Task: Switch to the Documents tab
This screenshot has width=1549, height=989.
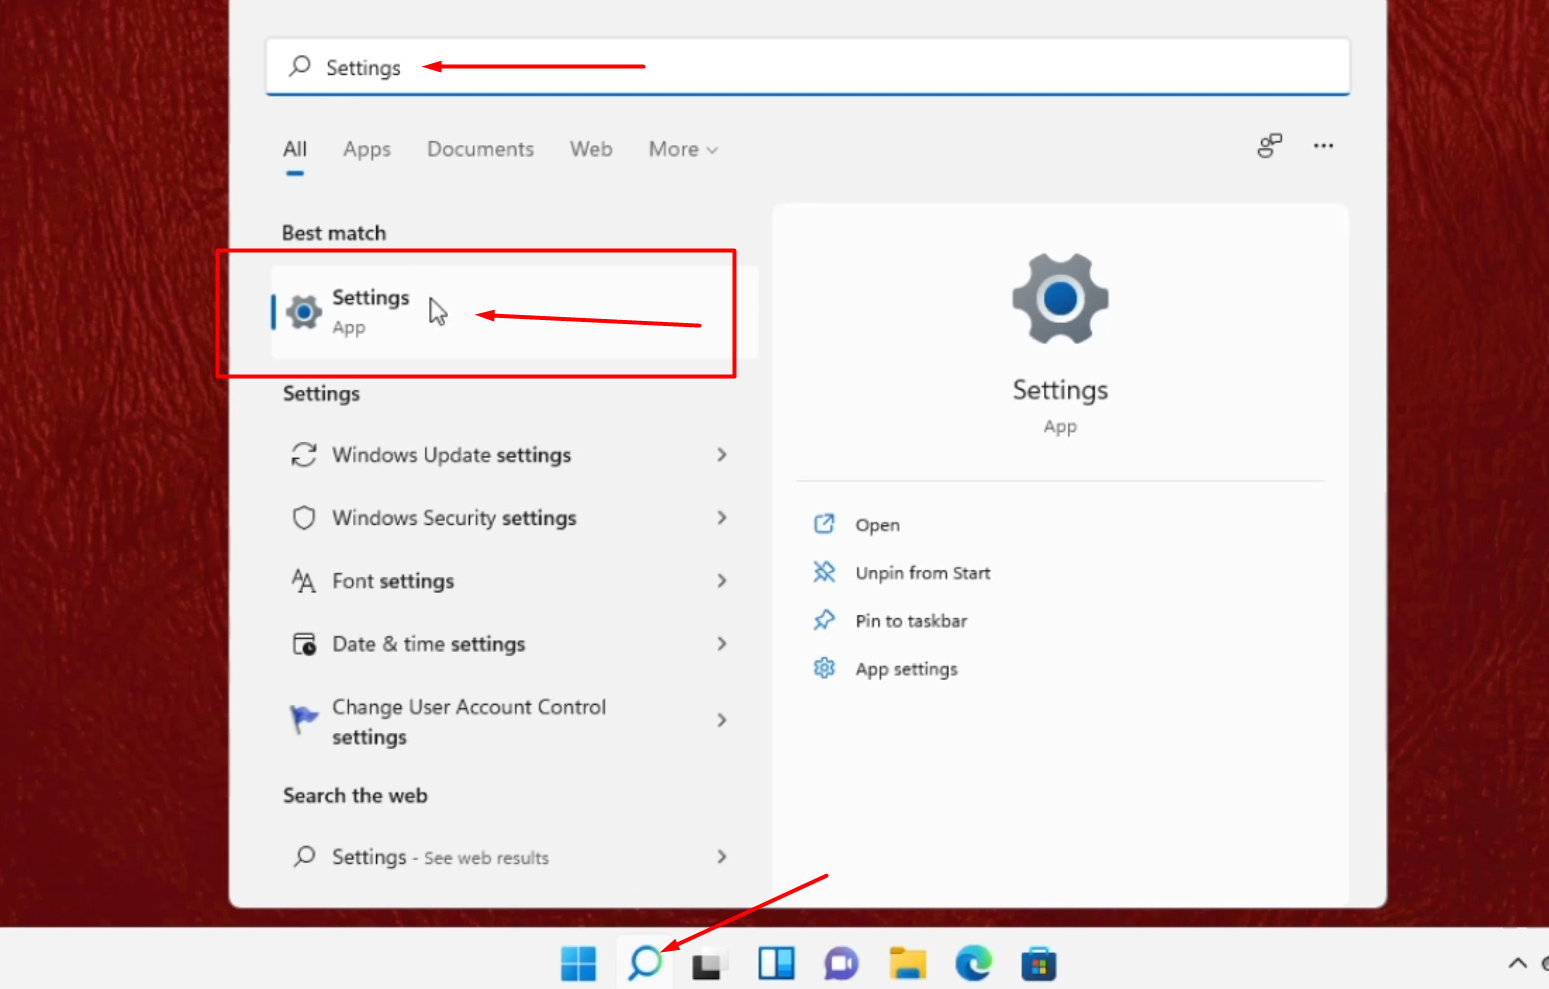Action: (x=480, y=149)
